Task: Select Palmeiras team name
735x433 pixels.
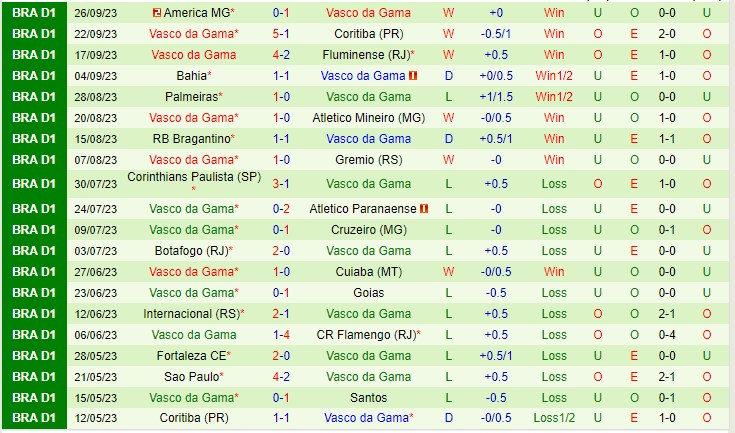Action: [x=192, y=97]
